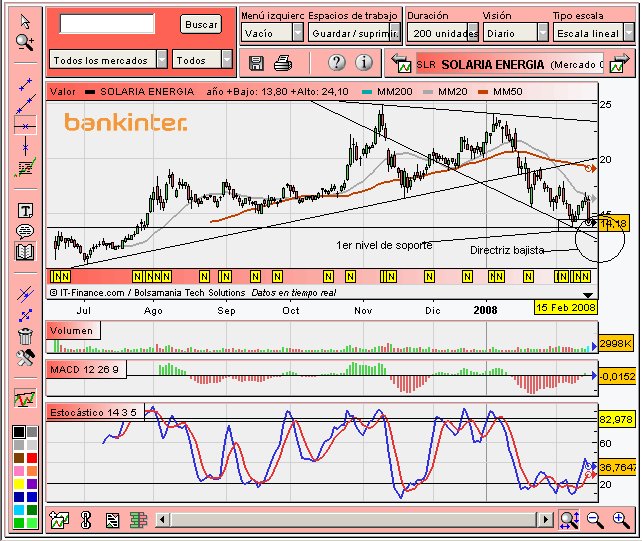
Task: Zoom in with the plus magnifier
Action: tap(621, 520)
